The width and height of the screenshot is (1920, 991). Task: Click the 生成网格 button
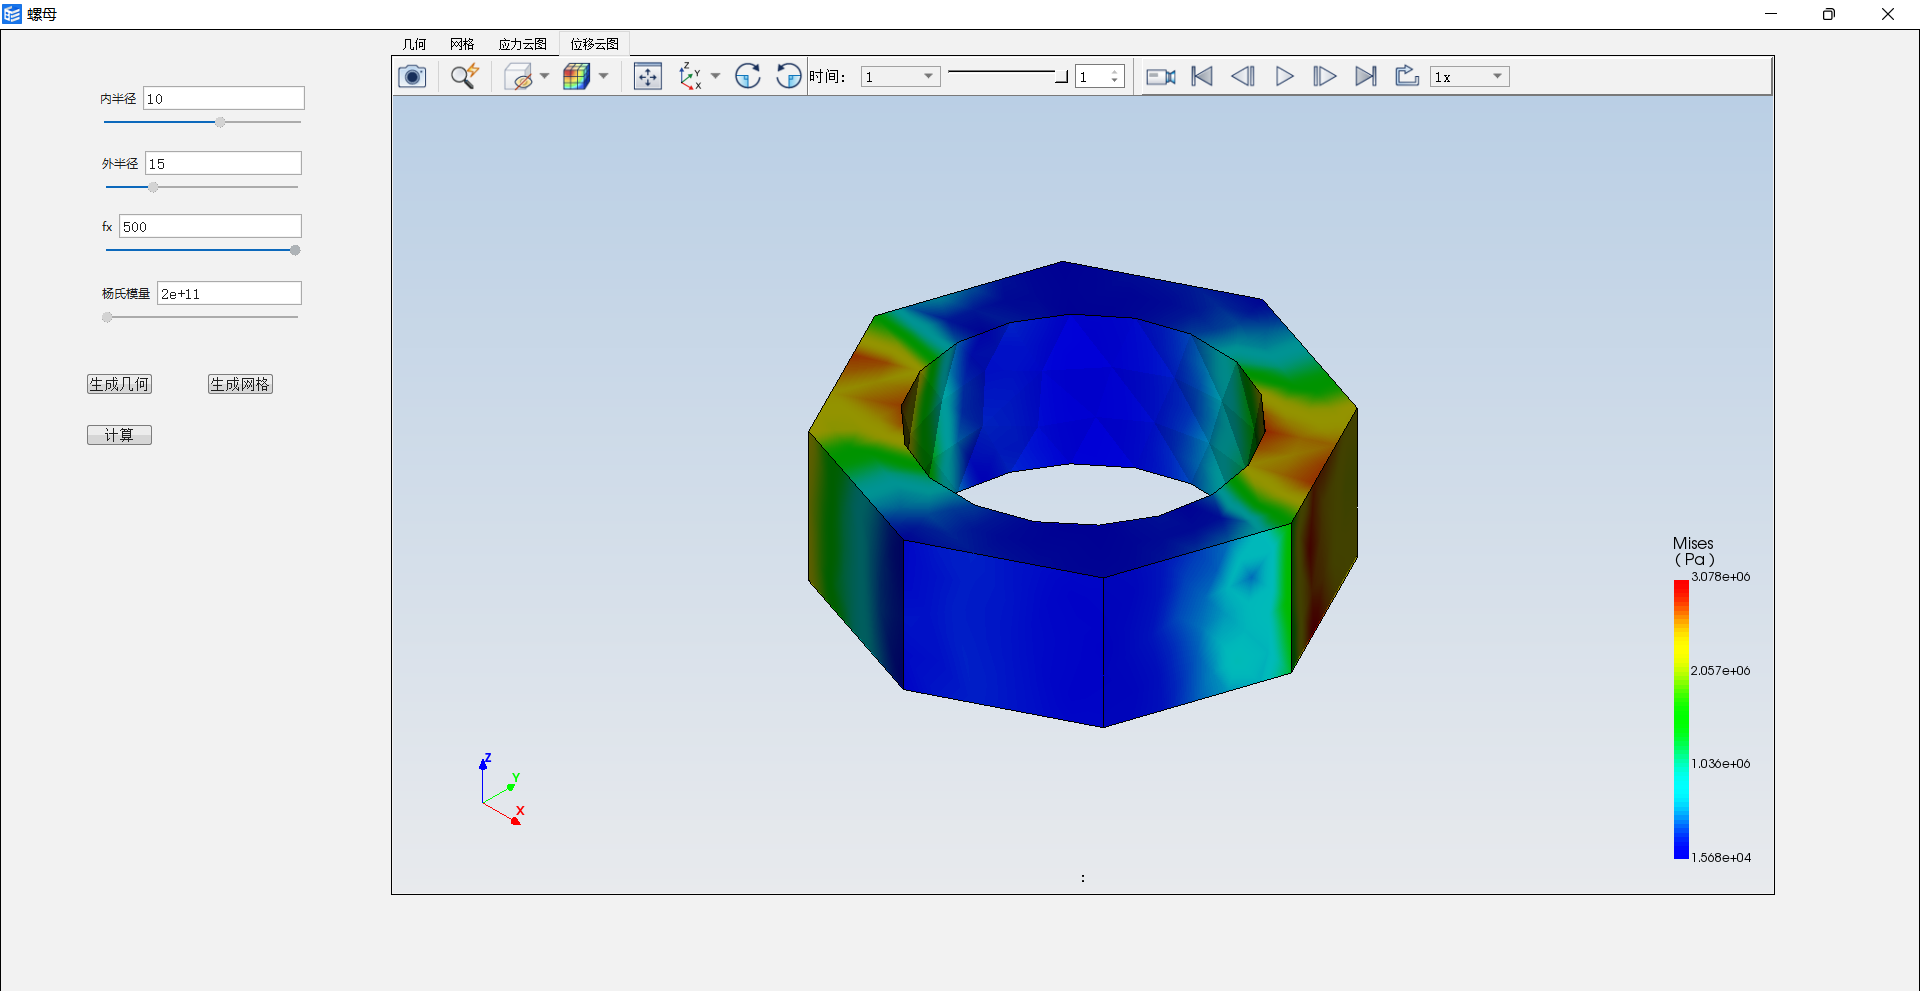point(240,384)
